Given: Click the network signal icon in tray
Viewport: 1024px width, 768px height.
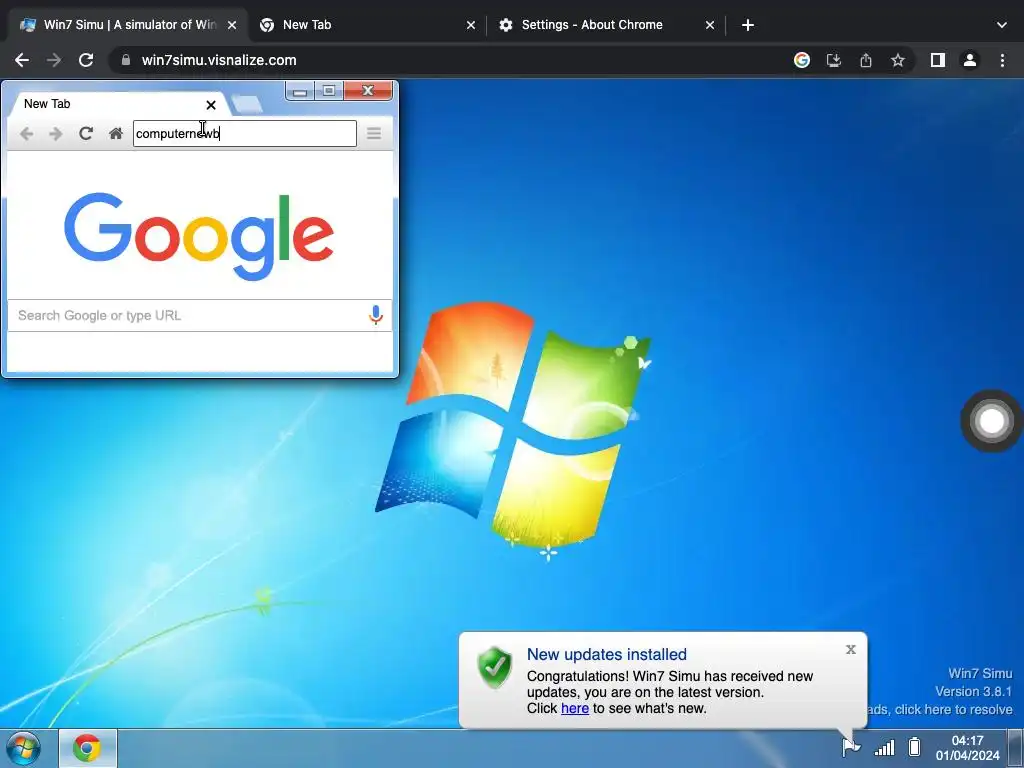Looking at the screenshot, I should [884, 747].
